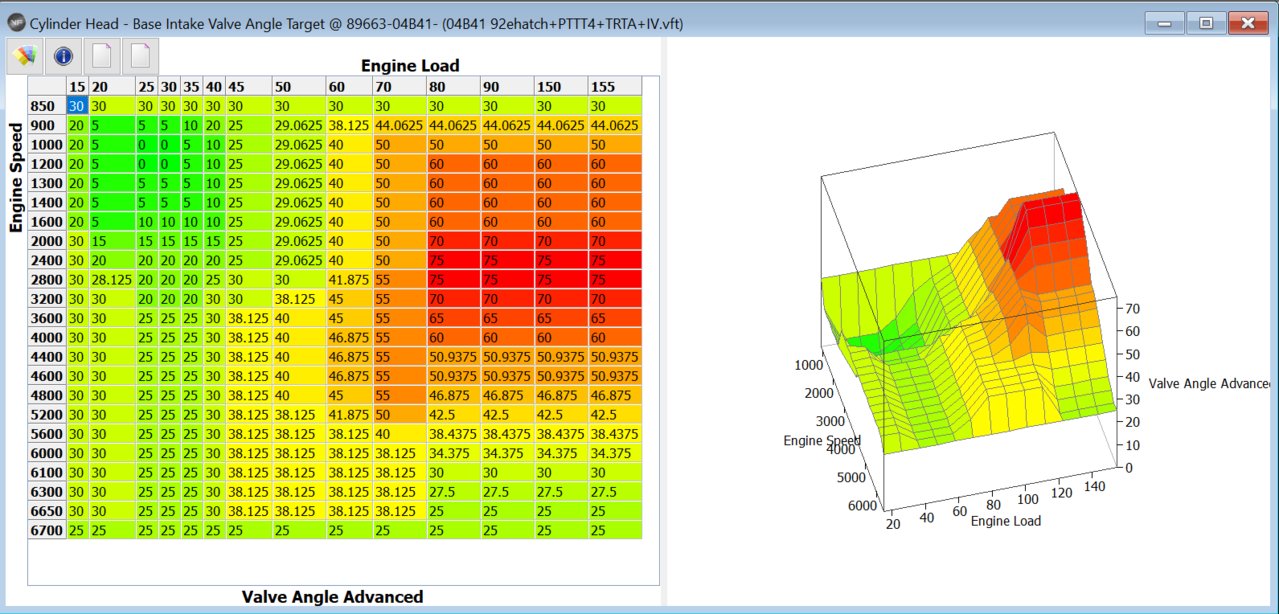
Task: Click the 28.125 cell in row 2800
Action: (x=112, y=279)
